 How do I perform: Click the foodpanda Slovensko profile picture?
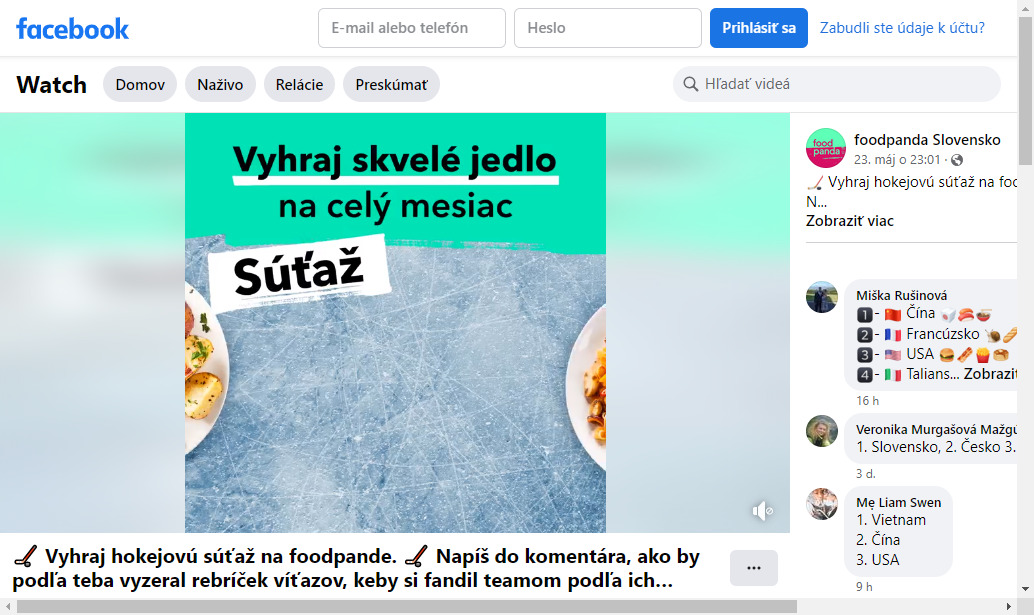click(826, 148)
